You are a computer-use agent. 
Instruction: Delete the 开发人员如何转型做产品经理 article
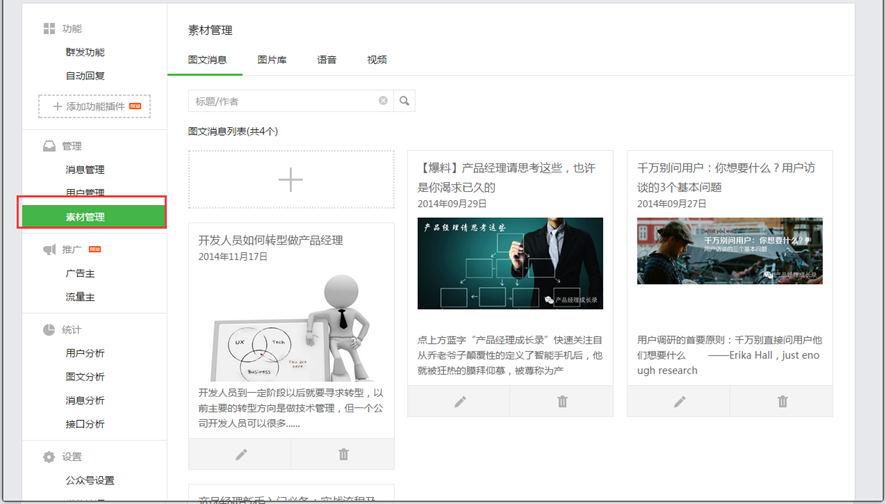(x=343, y=454)
